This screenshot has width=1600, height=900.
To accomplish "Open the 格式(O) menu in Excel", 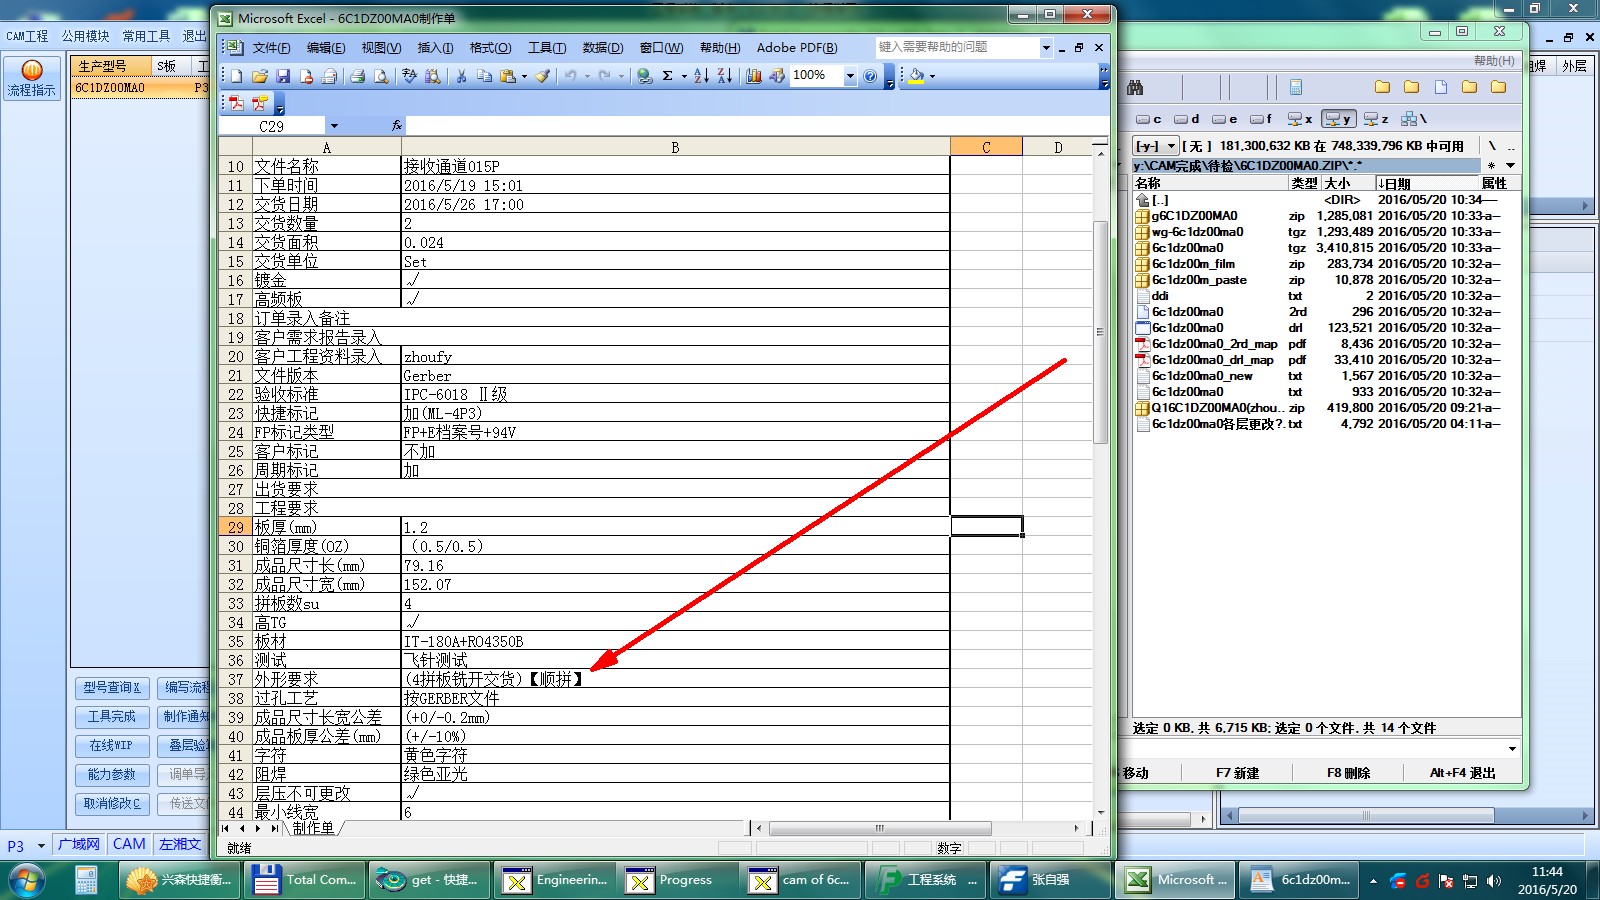I will [x=490, y=48].
